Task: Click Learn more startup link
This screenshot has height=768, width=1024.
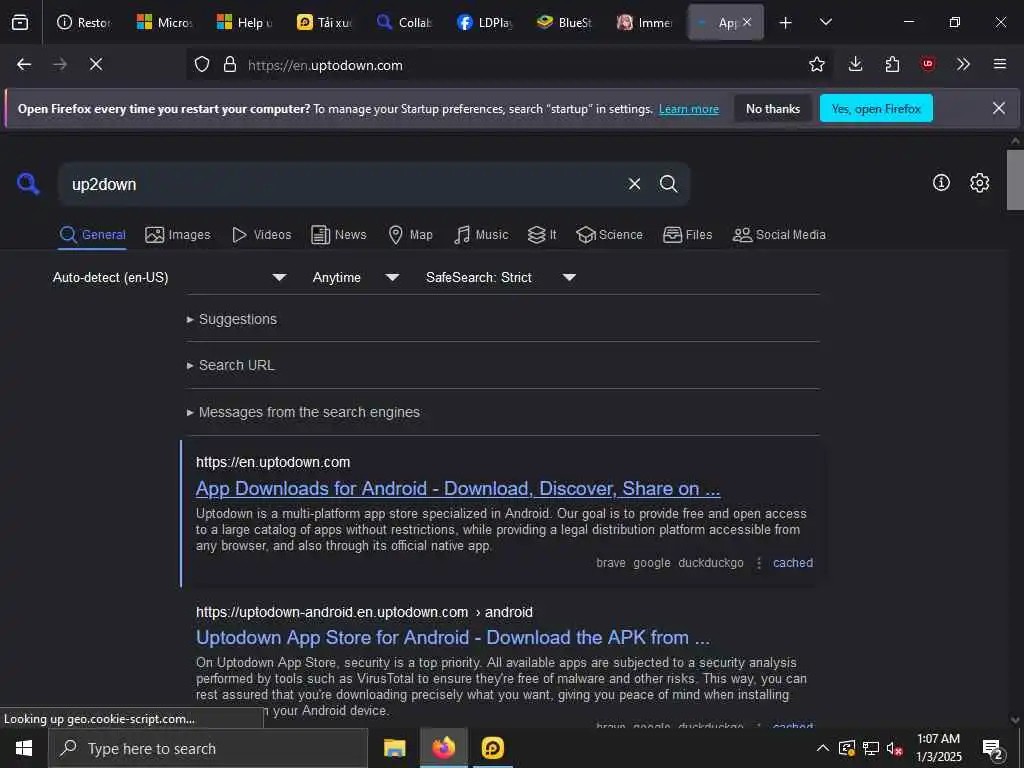Action: 689,109
